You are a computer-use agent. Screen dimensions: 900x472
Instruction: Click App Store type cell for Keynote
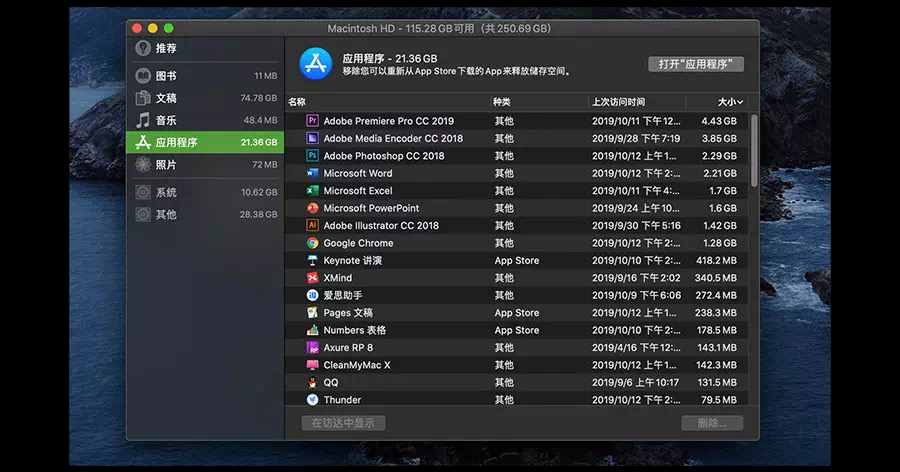517,261
